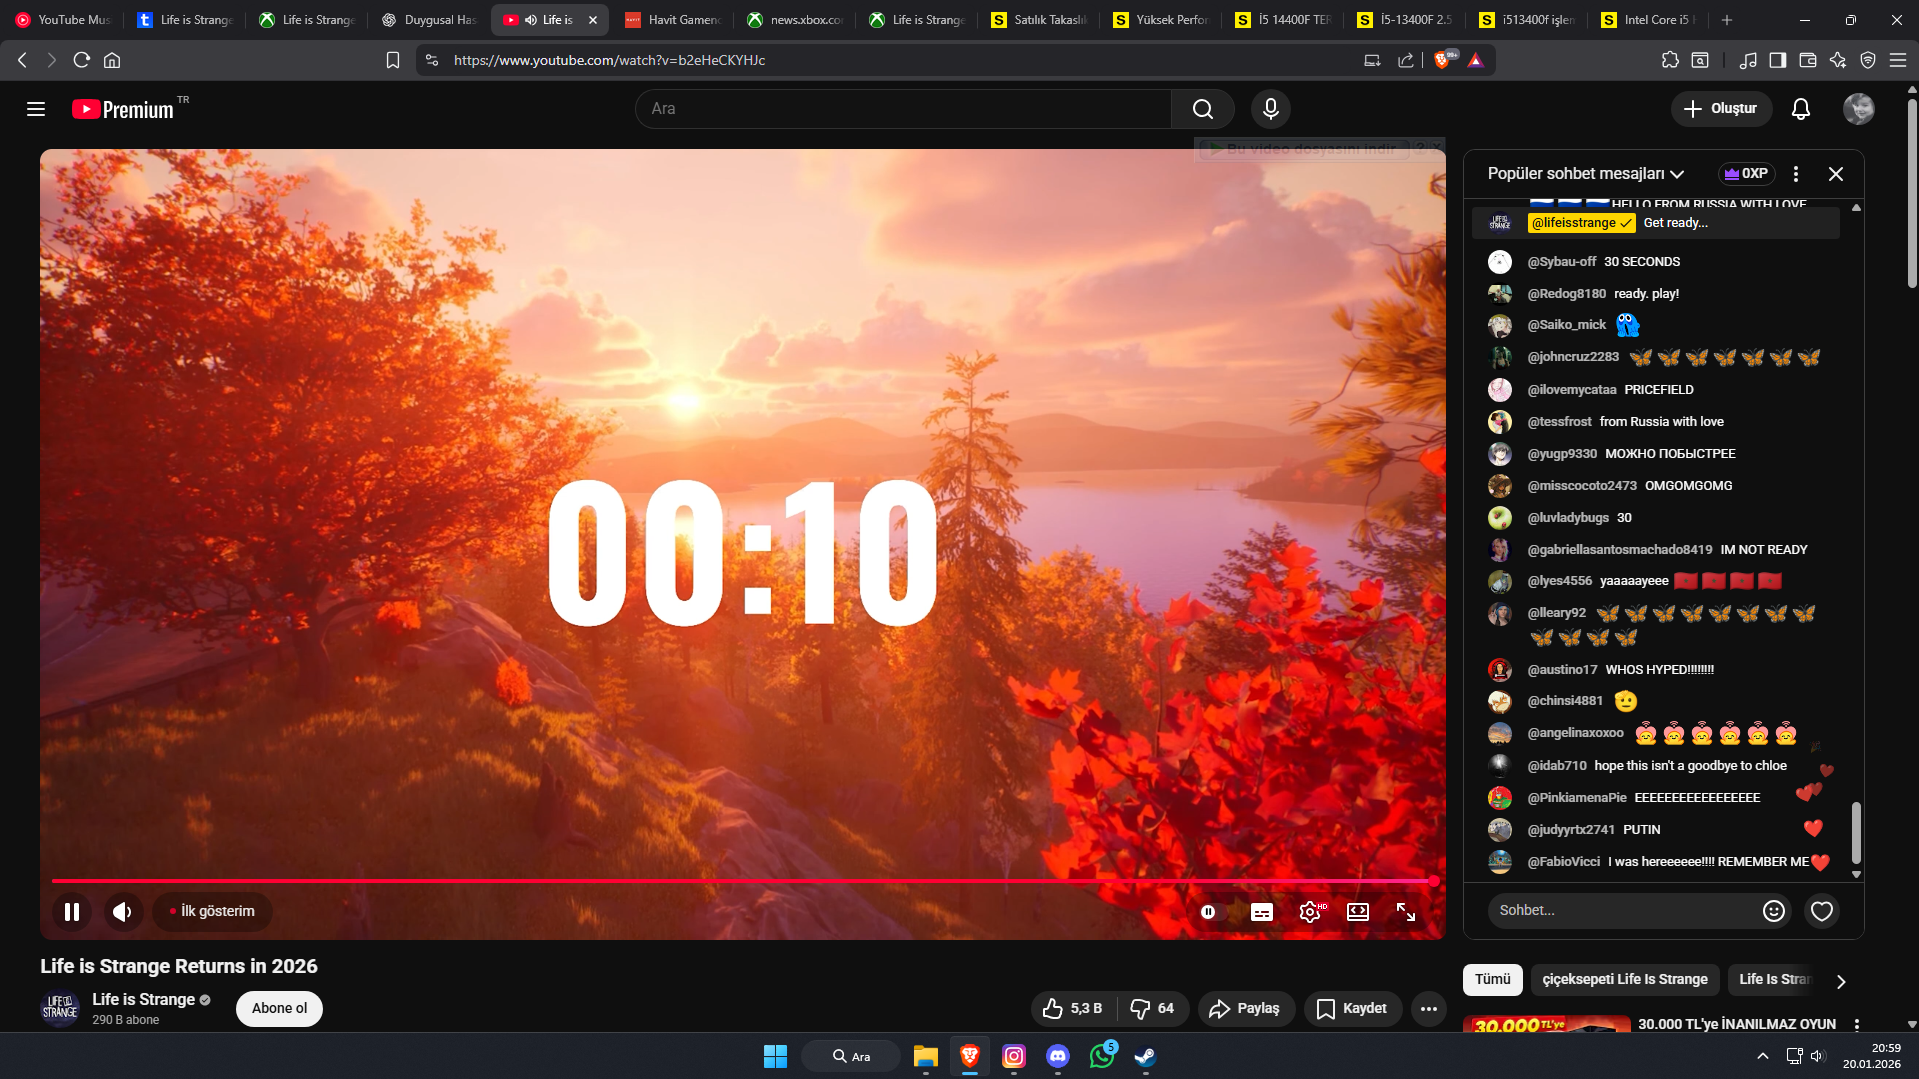Open the browser main hamburger menu
Screen dimensions: 1919x1079
(x=1898, y=60)
